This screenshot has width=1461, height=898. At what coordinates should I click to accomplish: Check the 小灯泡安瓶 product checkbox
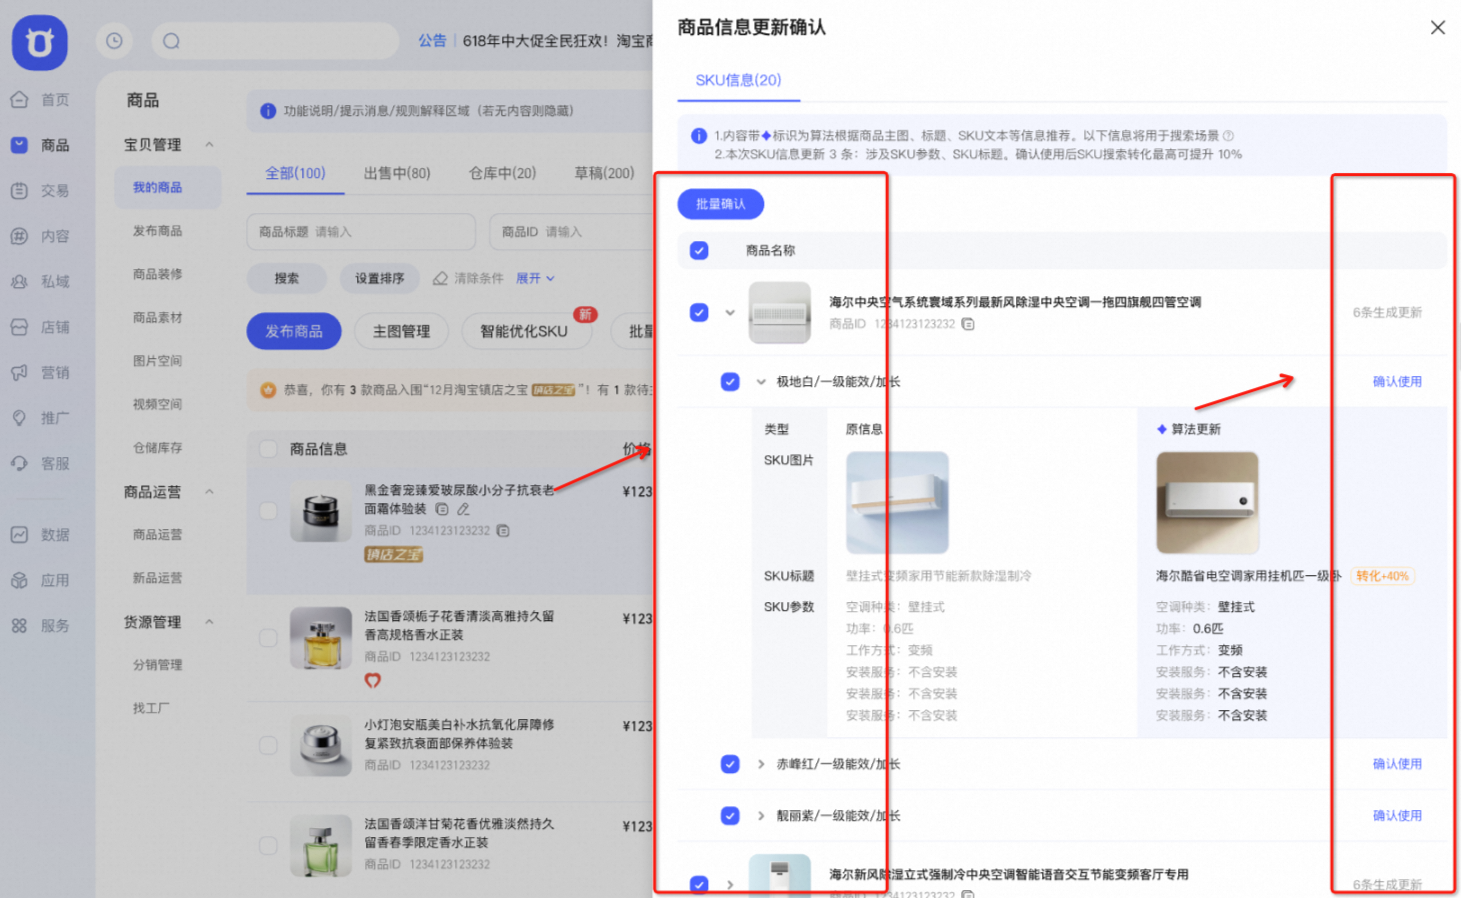[x=268, y=745]
